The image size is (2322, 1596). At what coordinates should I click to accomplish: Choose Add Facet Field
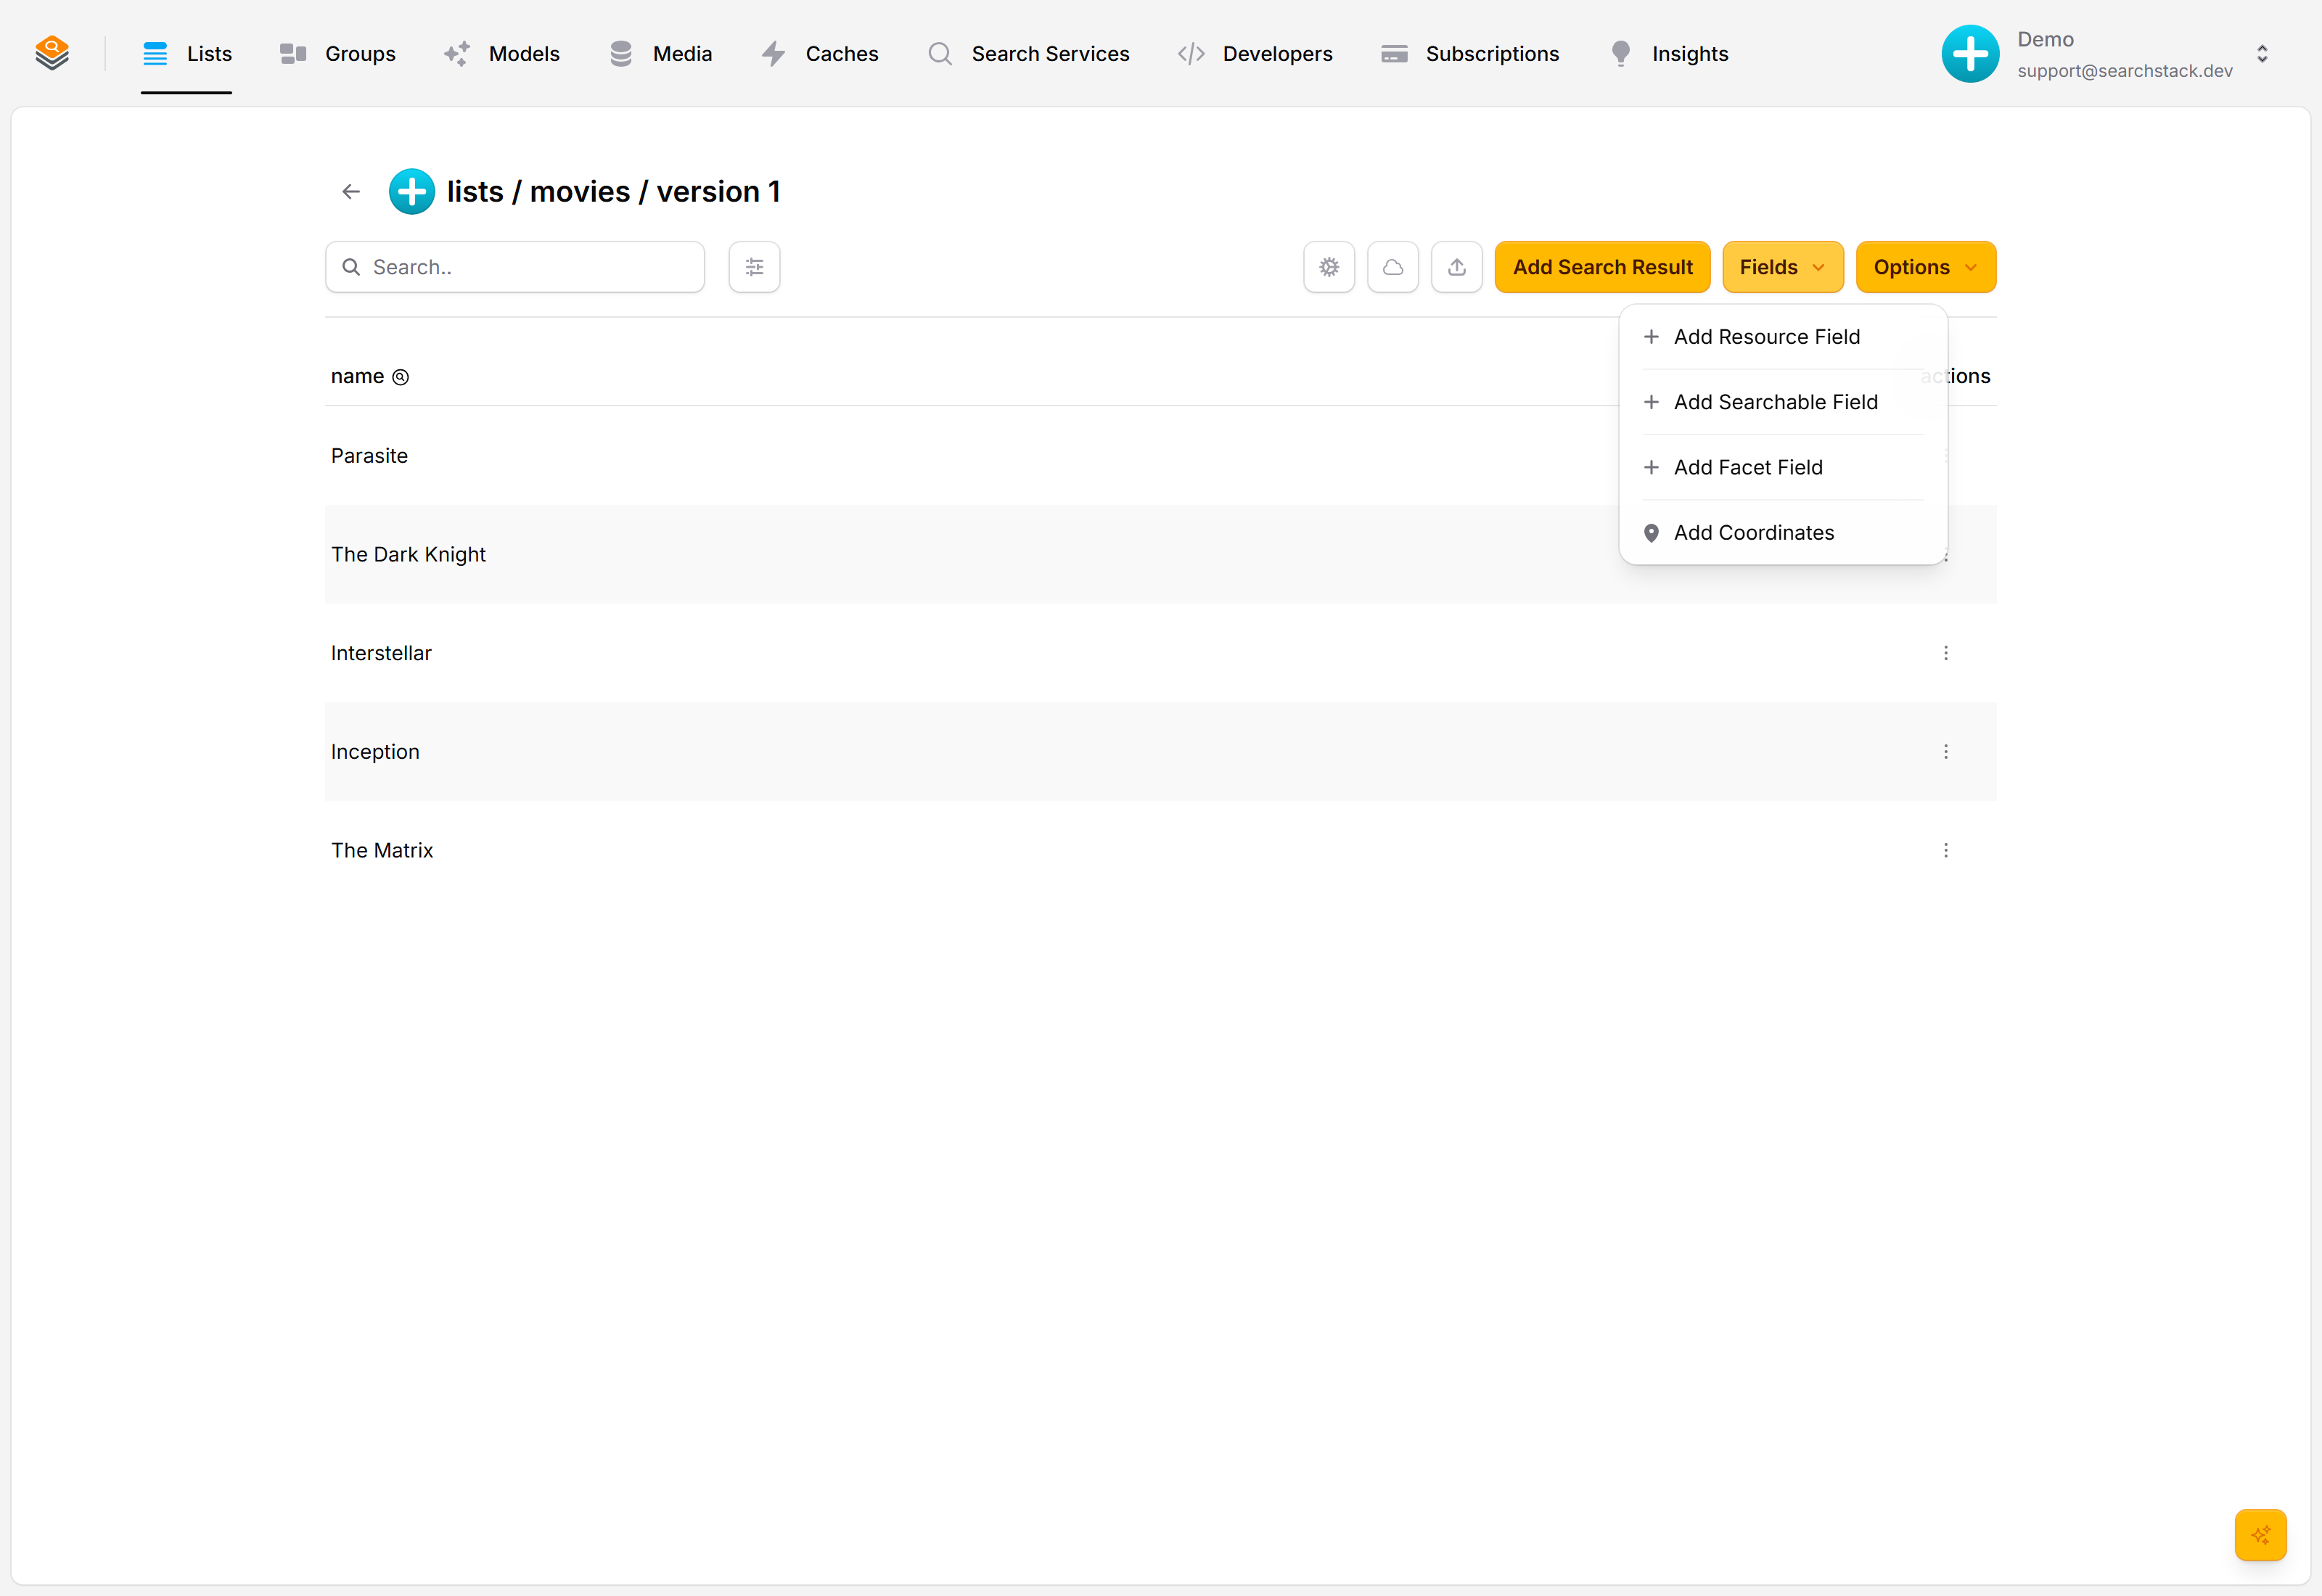click(1783, 467)
